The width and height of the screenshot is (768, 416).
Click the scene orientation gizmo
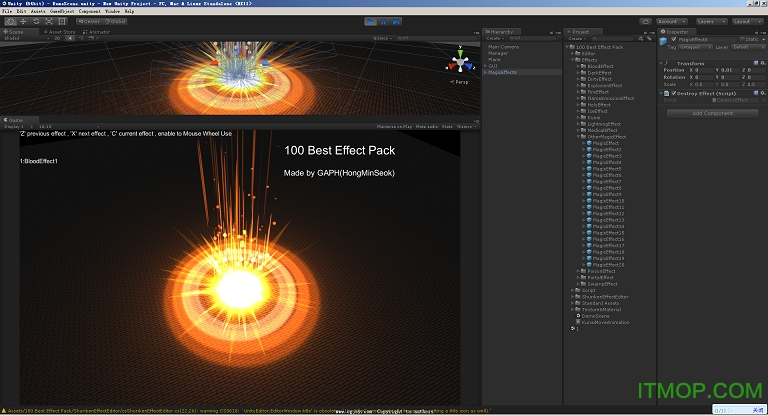[460, 62]
